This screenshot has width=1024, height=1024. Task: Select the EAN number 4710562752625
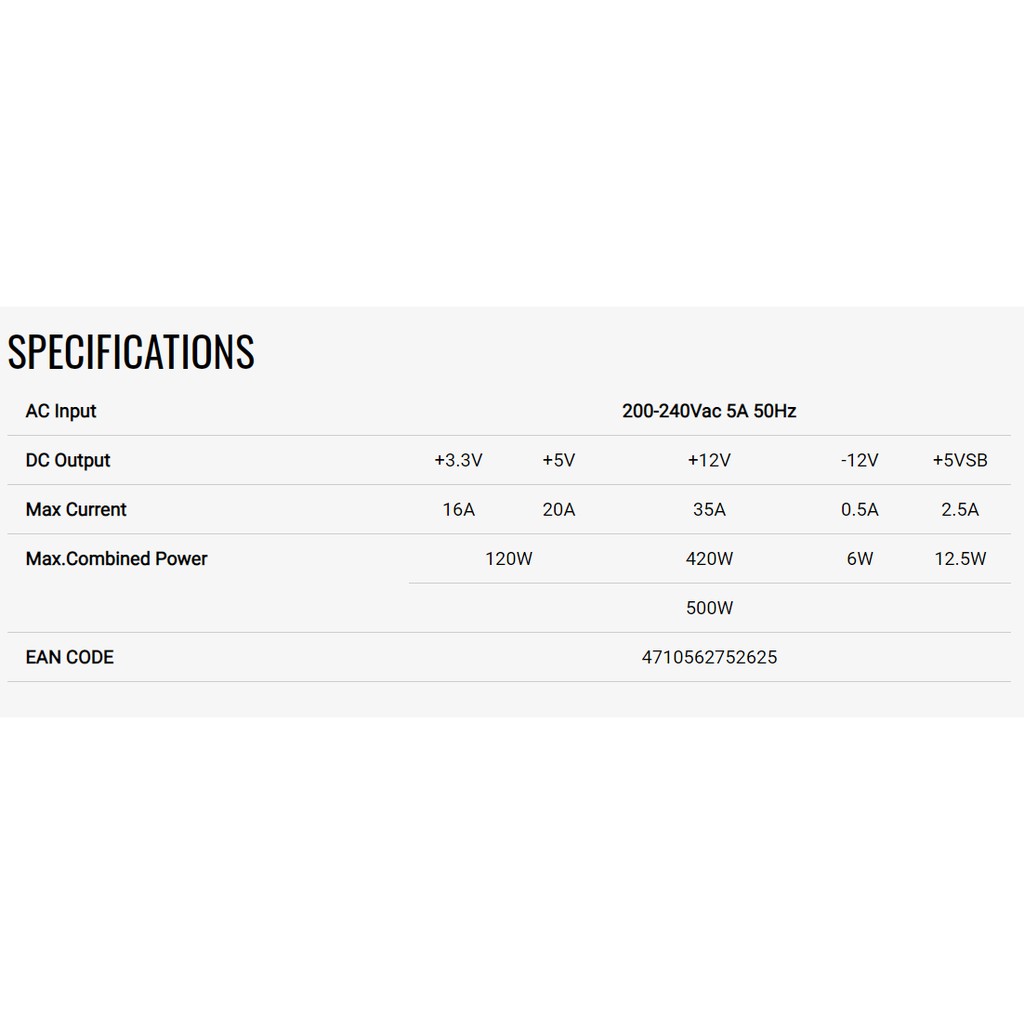709,657
